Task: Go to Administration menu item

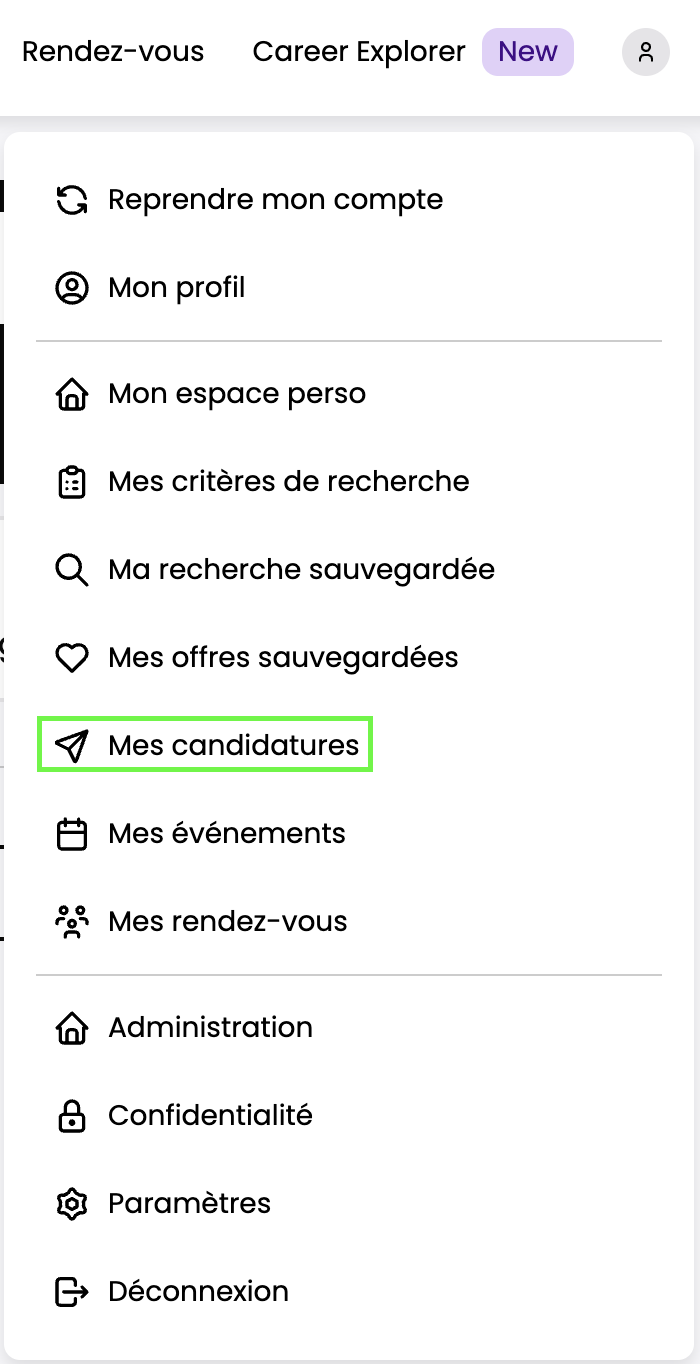Action: tap(210, 1028)
